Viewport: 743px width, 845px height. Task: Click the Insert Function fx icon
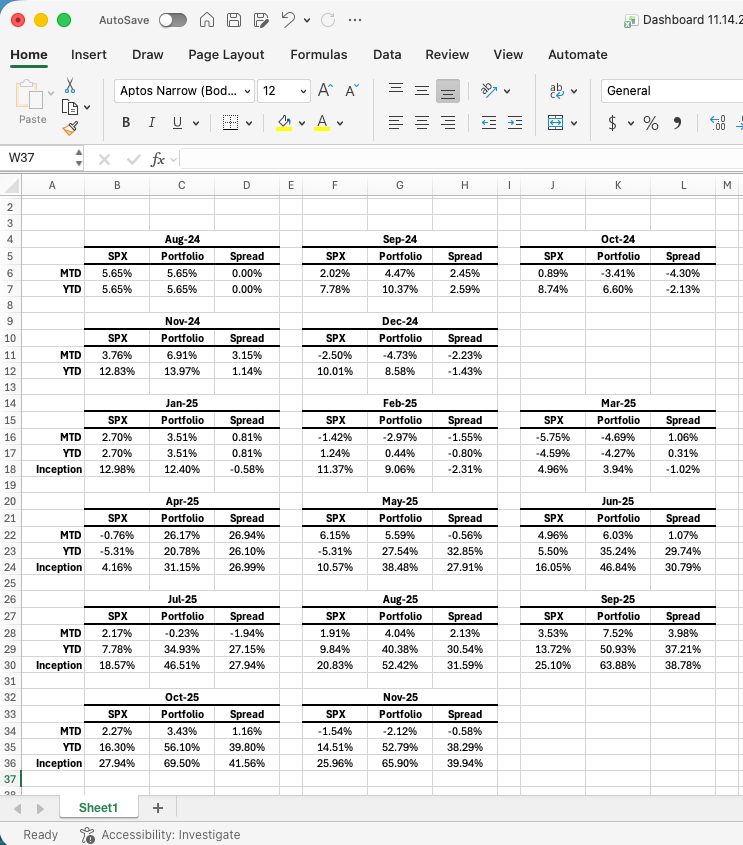click(157, 159)
